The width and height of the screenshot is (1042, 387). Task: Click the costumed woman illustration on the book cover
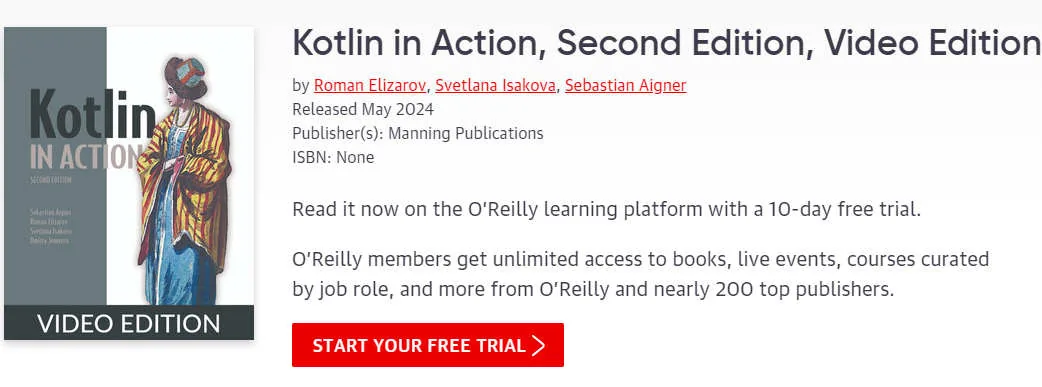pos(184,181)
